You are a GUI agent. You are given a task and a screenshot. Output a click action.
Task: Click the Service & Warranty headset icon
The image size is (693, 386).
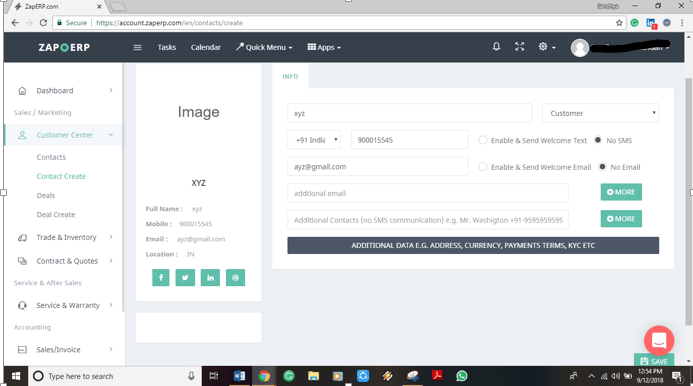click(x=22, y=305)
